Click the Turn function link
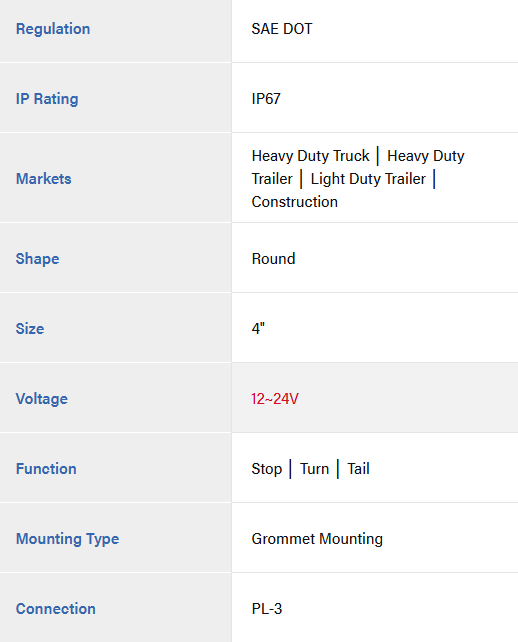The height and width of the screenshot is (642, 518). click(314, 469)
